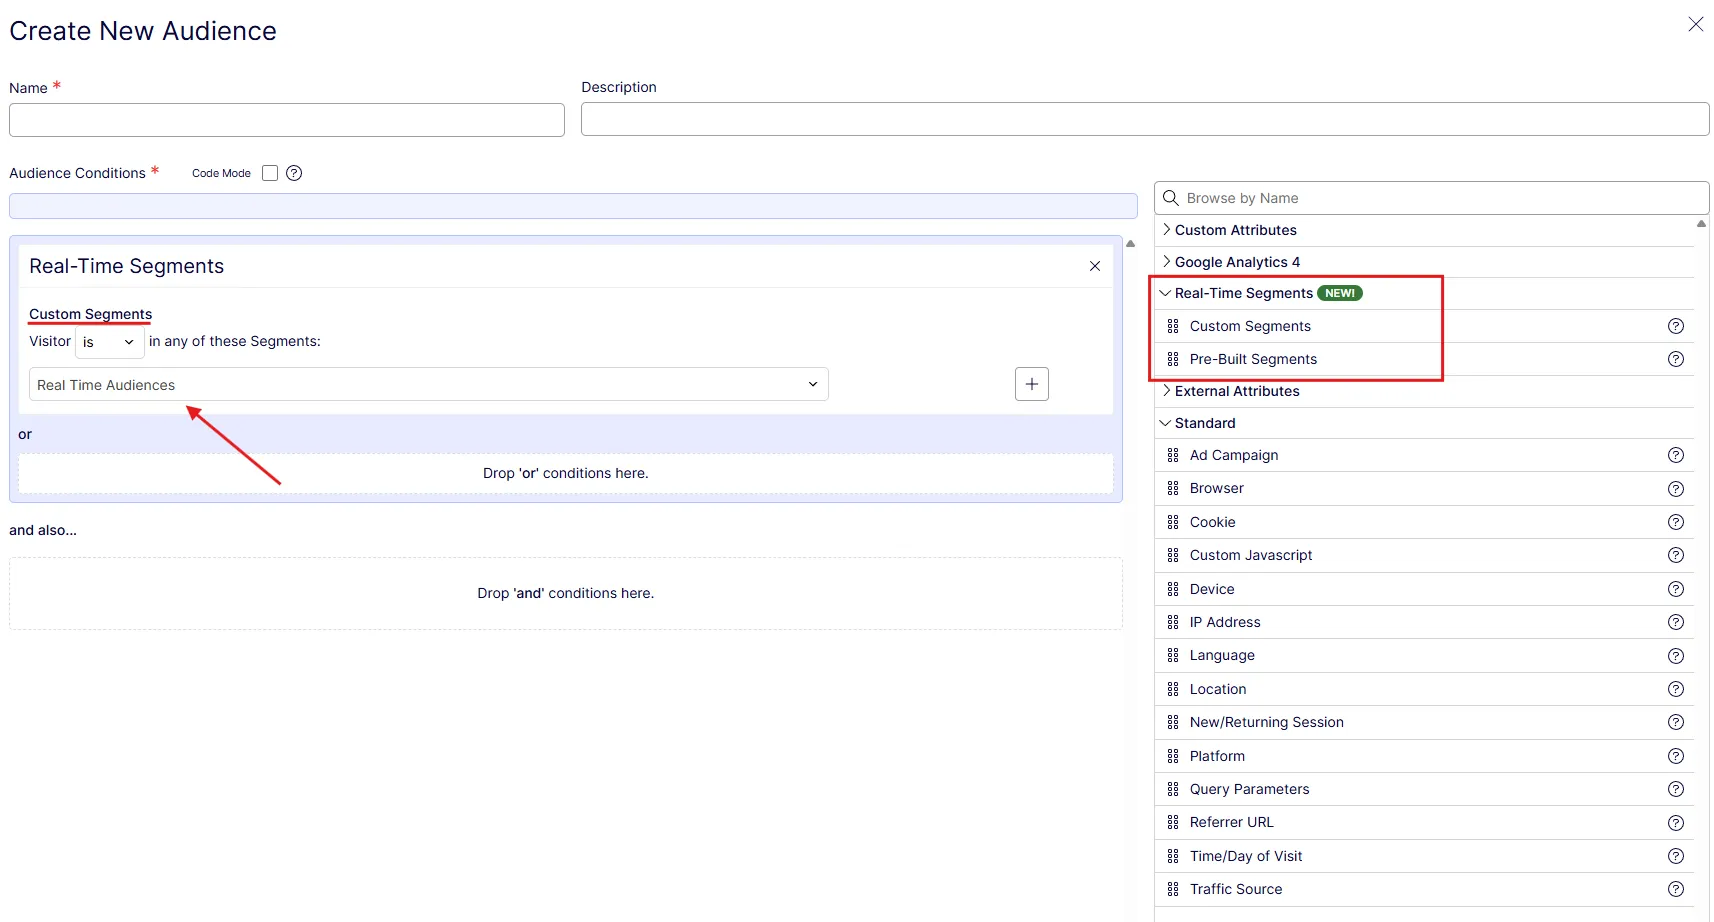Open help for Custom Javascript
The height and width of the screenshot is (922, 1714).
click(x=1676, y=555)
